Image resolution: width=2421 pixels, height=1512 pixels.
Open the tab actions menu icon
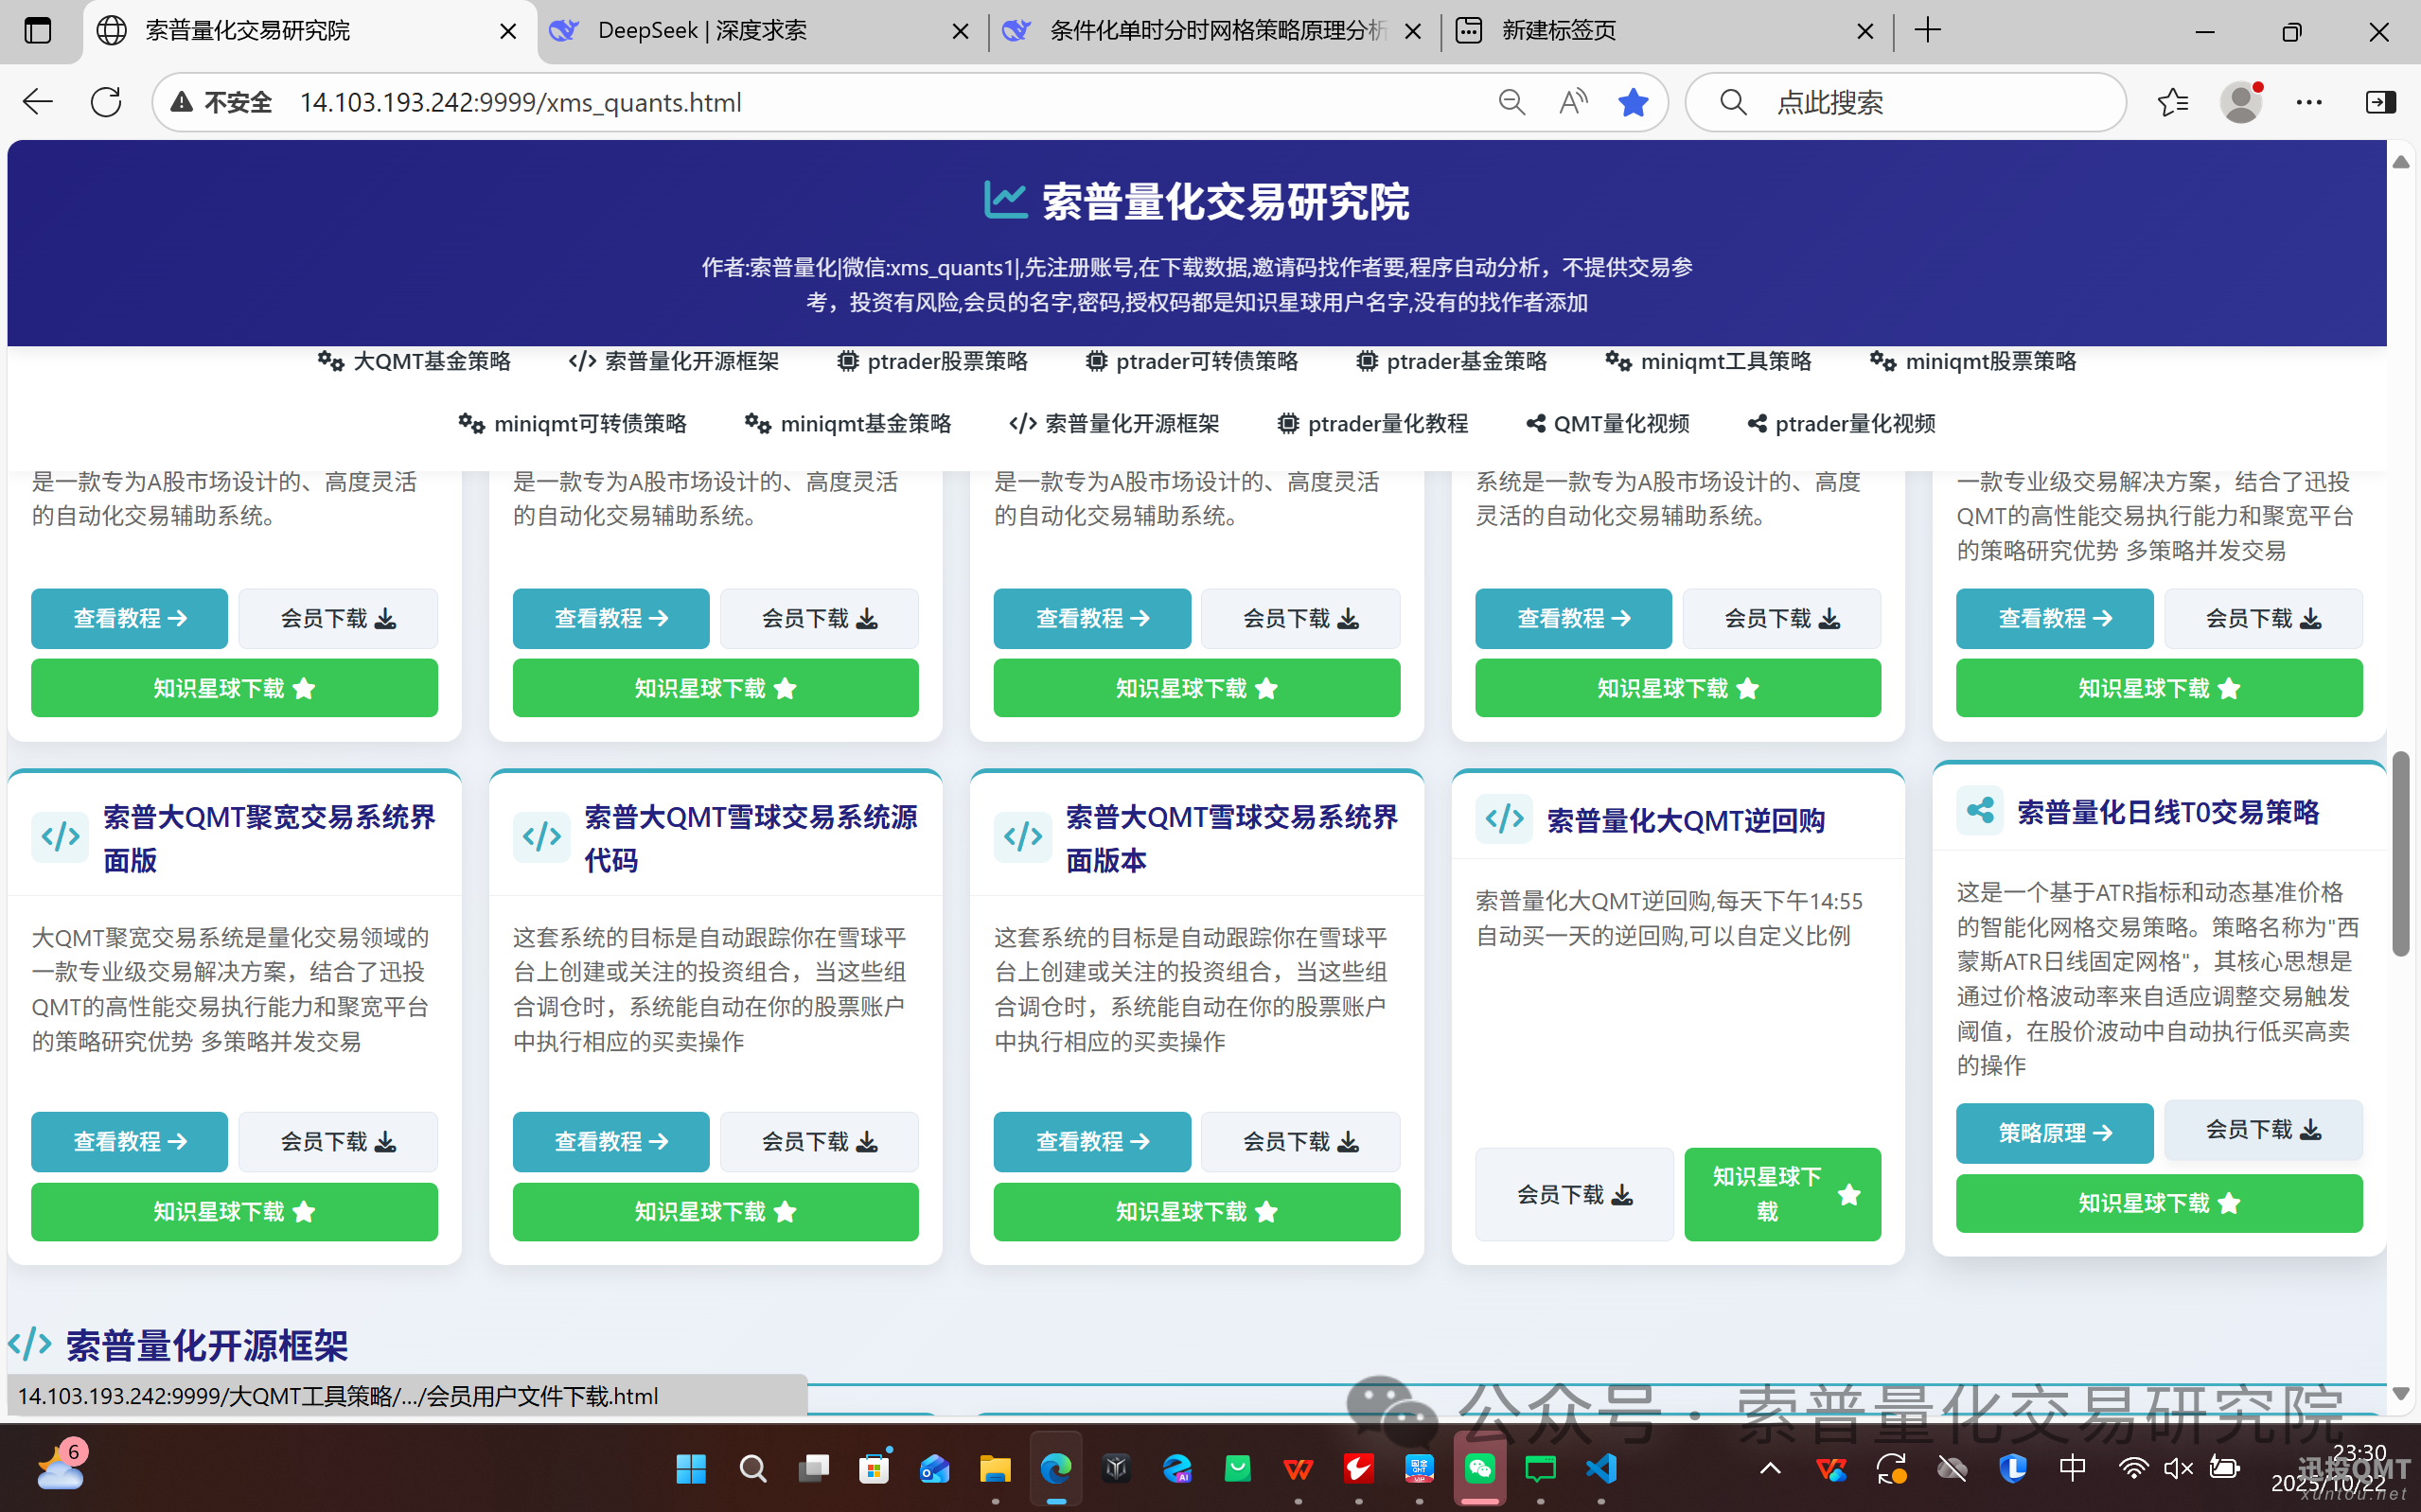tap(37, 30)
